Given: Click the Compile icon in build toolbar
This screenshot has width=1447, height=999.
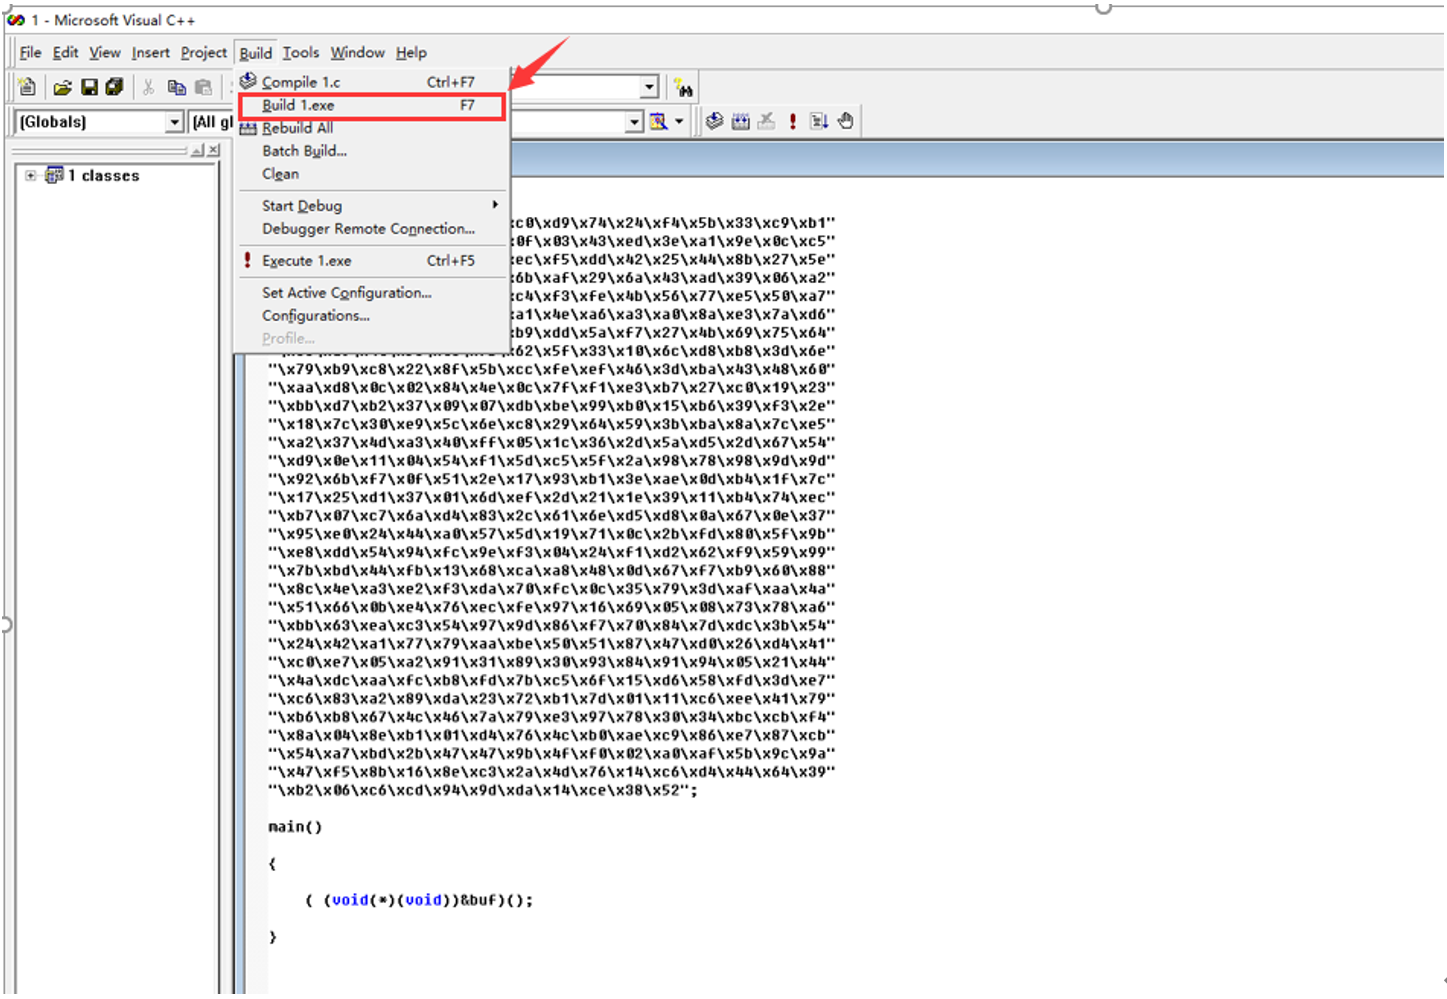Looking at the screenshot, I should [714, 121].
